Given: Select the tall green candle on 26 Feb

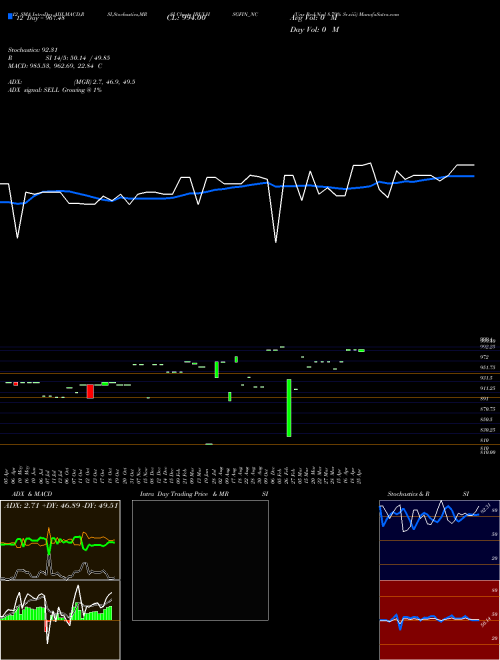Looking at the screenshot, I should click(289, 408).
